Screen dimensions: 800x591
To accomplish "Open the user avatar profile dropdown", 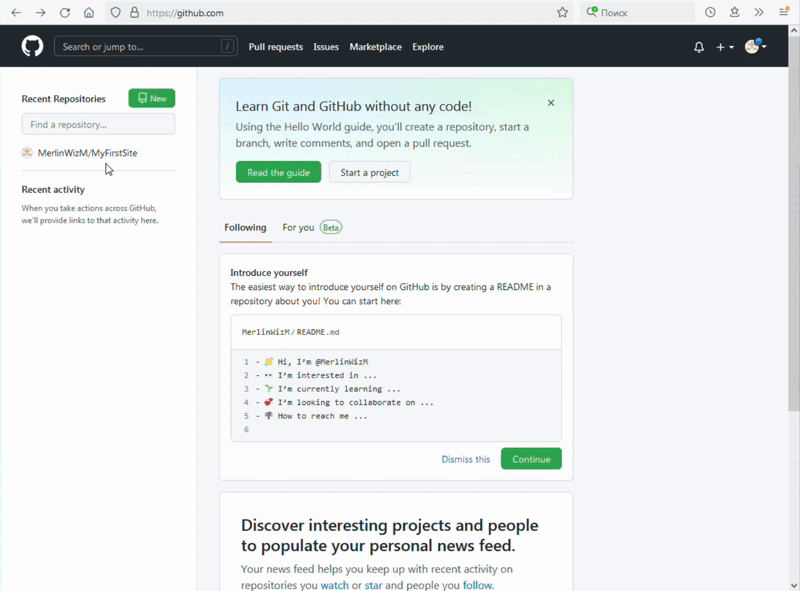I will [756, 46].
